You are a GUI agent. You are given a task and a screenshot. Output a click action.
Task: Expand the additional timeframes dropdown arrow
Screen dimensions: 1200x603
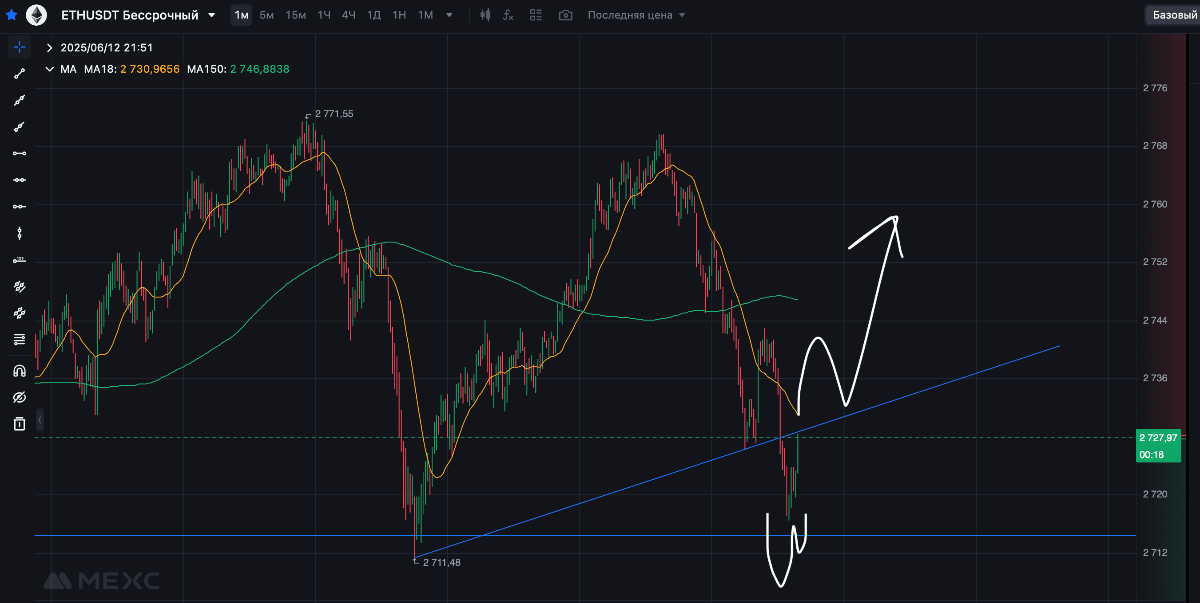coord(449,16)
